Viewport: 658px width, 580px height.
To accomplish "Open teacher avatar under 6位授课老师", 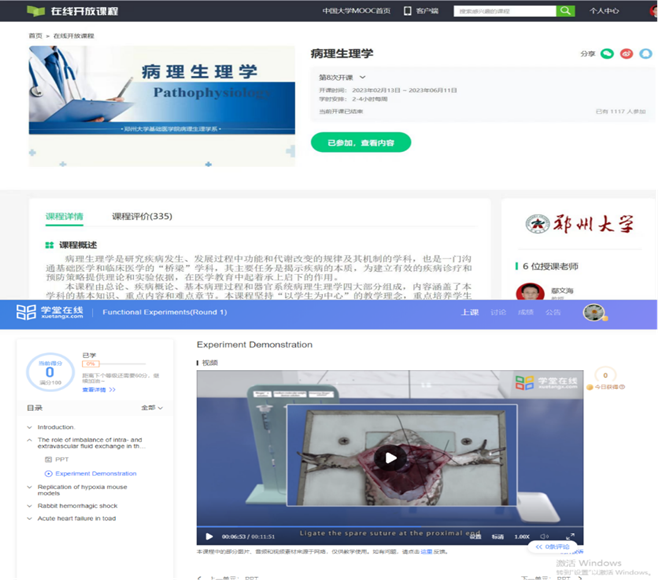I will pos(530,292).
